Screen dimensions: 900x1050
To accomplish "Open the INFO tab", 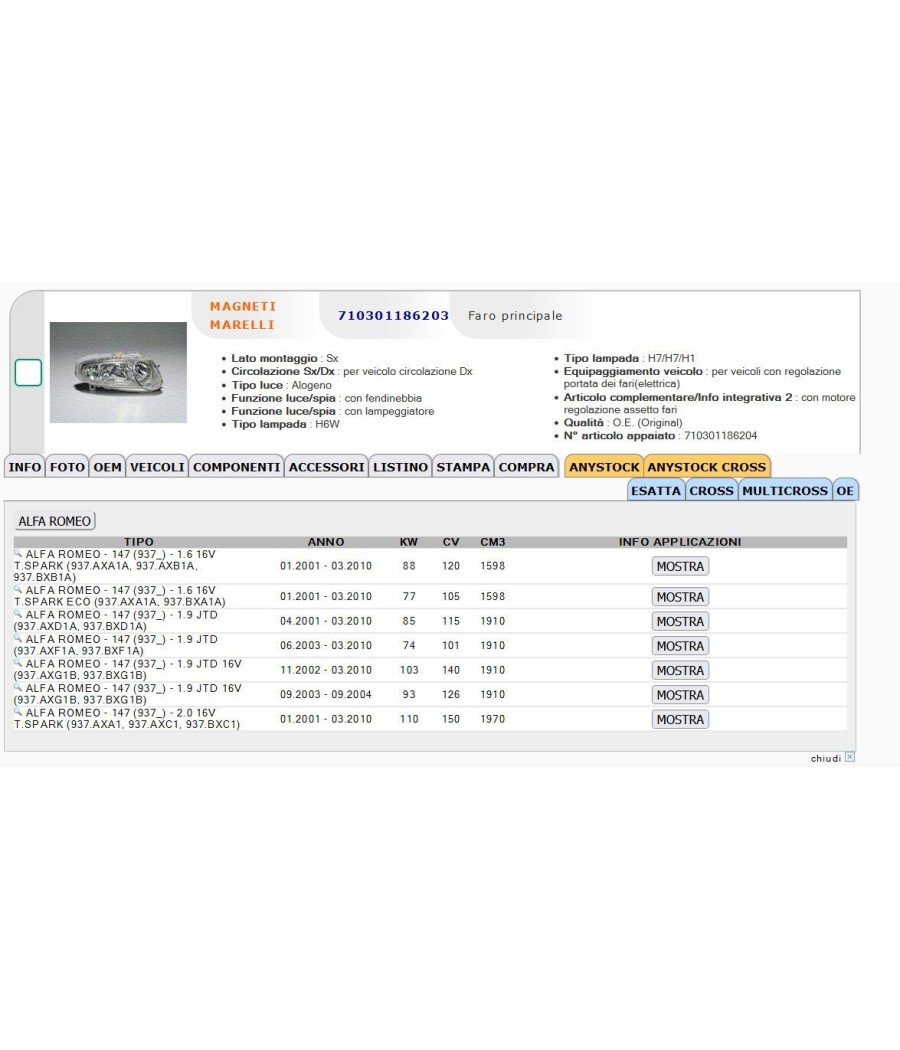I will (25, 467).
